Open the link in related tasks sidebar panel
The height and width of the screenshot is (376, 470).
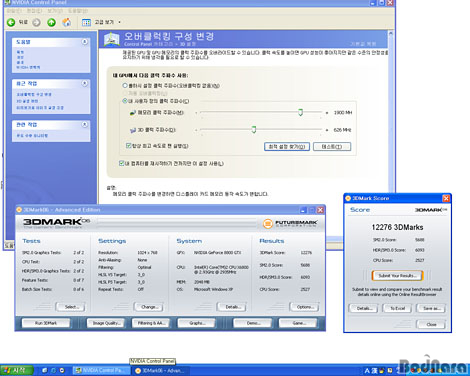pyautogui.click(x=32, y=136)
